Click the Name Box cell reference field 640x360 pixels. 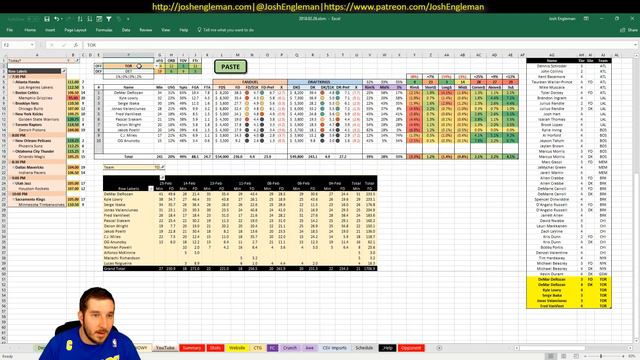[15, 45]
